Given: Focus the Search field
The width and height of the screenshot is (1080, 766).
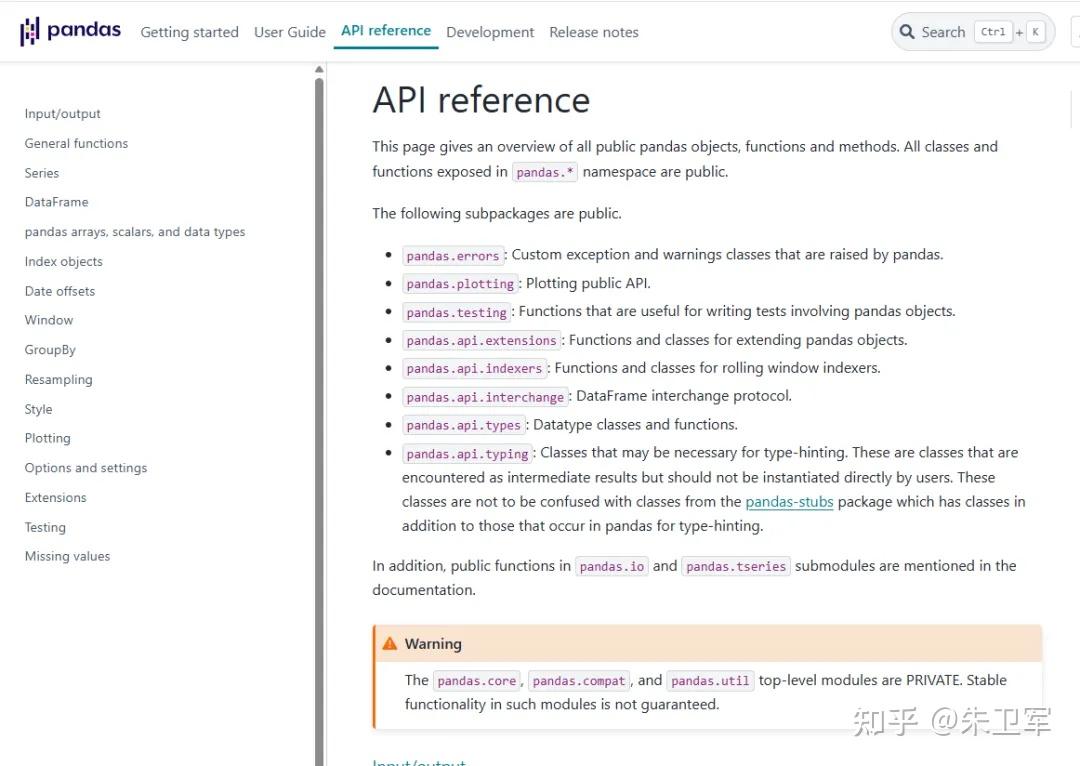Looking at the screenshot, I should [973, 32].
